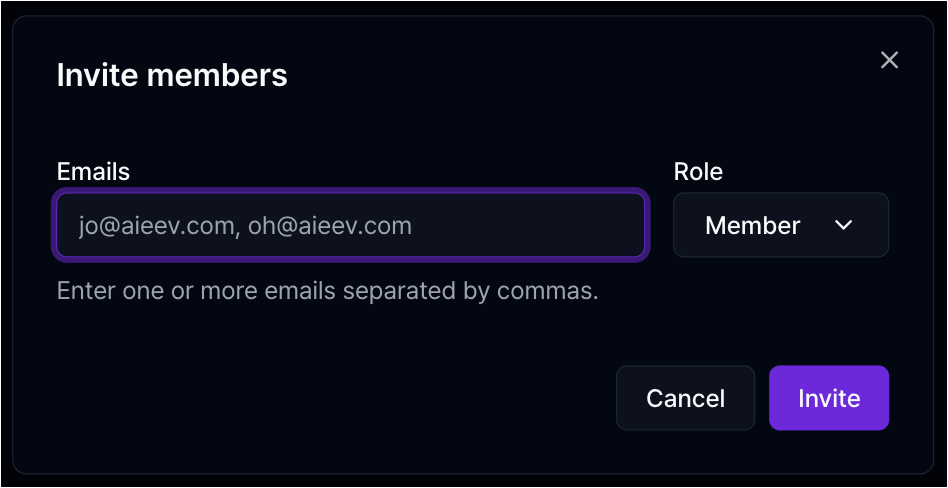Click the jo@aieev.com placeholder text
This screenshot has width=948, height=488.
(155, 226)
